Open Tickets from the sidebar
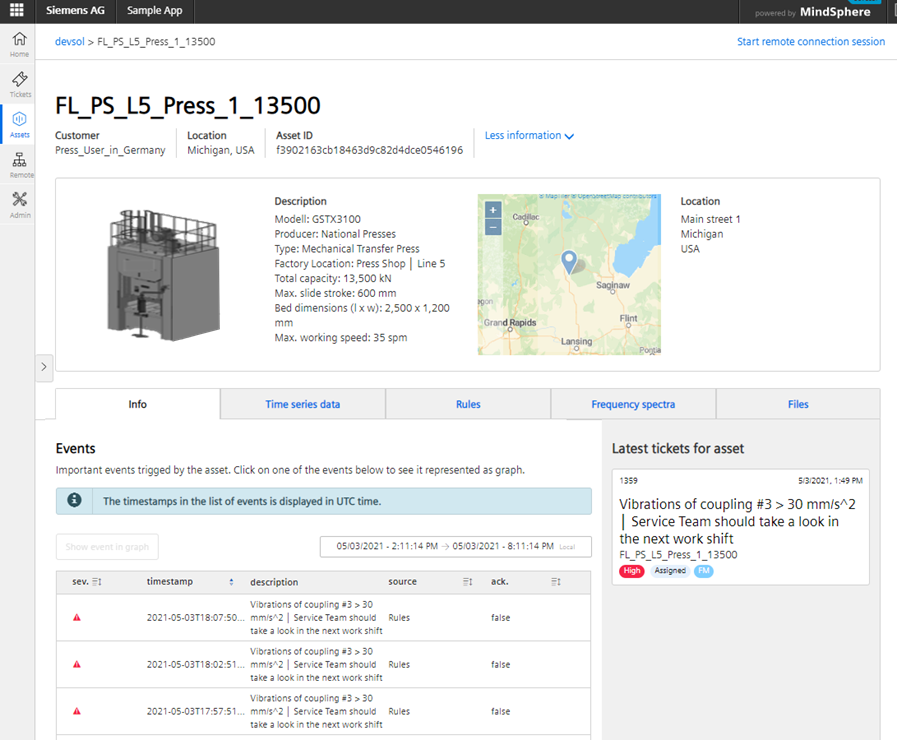 pyautogui.click(x=19, y=85)
